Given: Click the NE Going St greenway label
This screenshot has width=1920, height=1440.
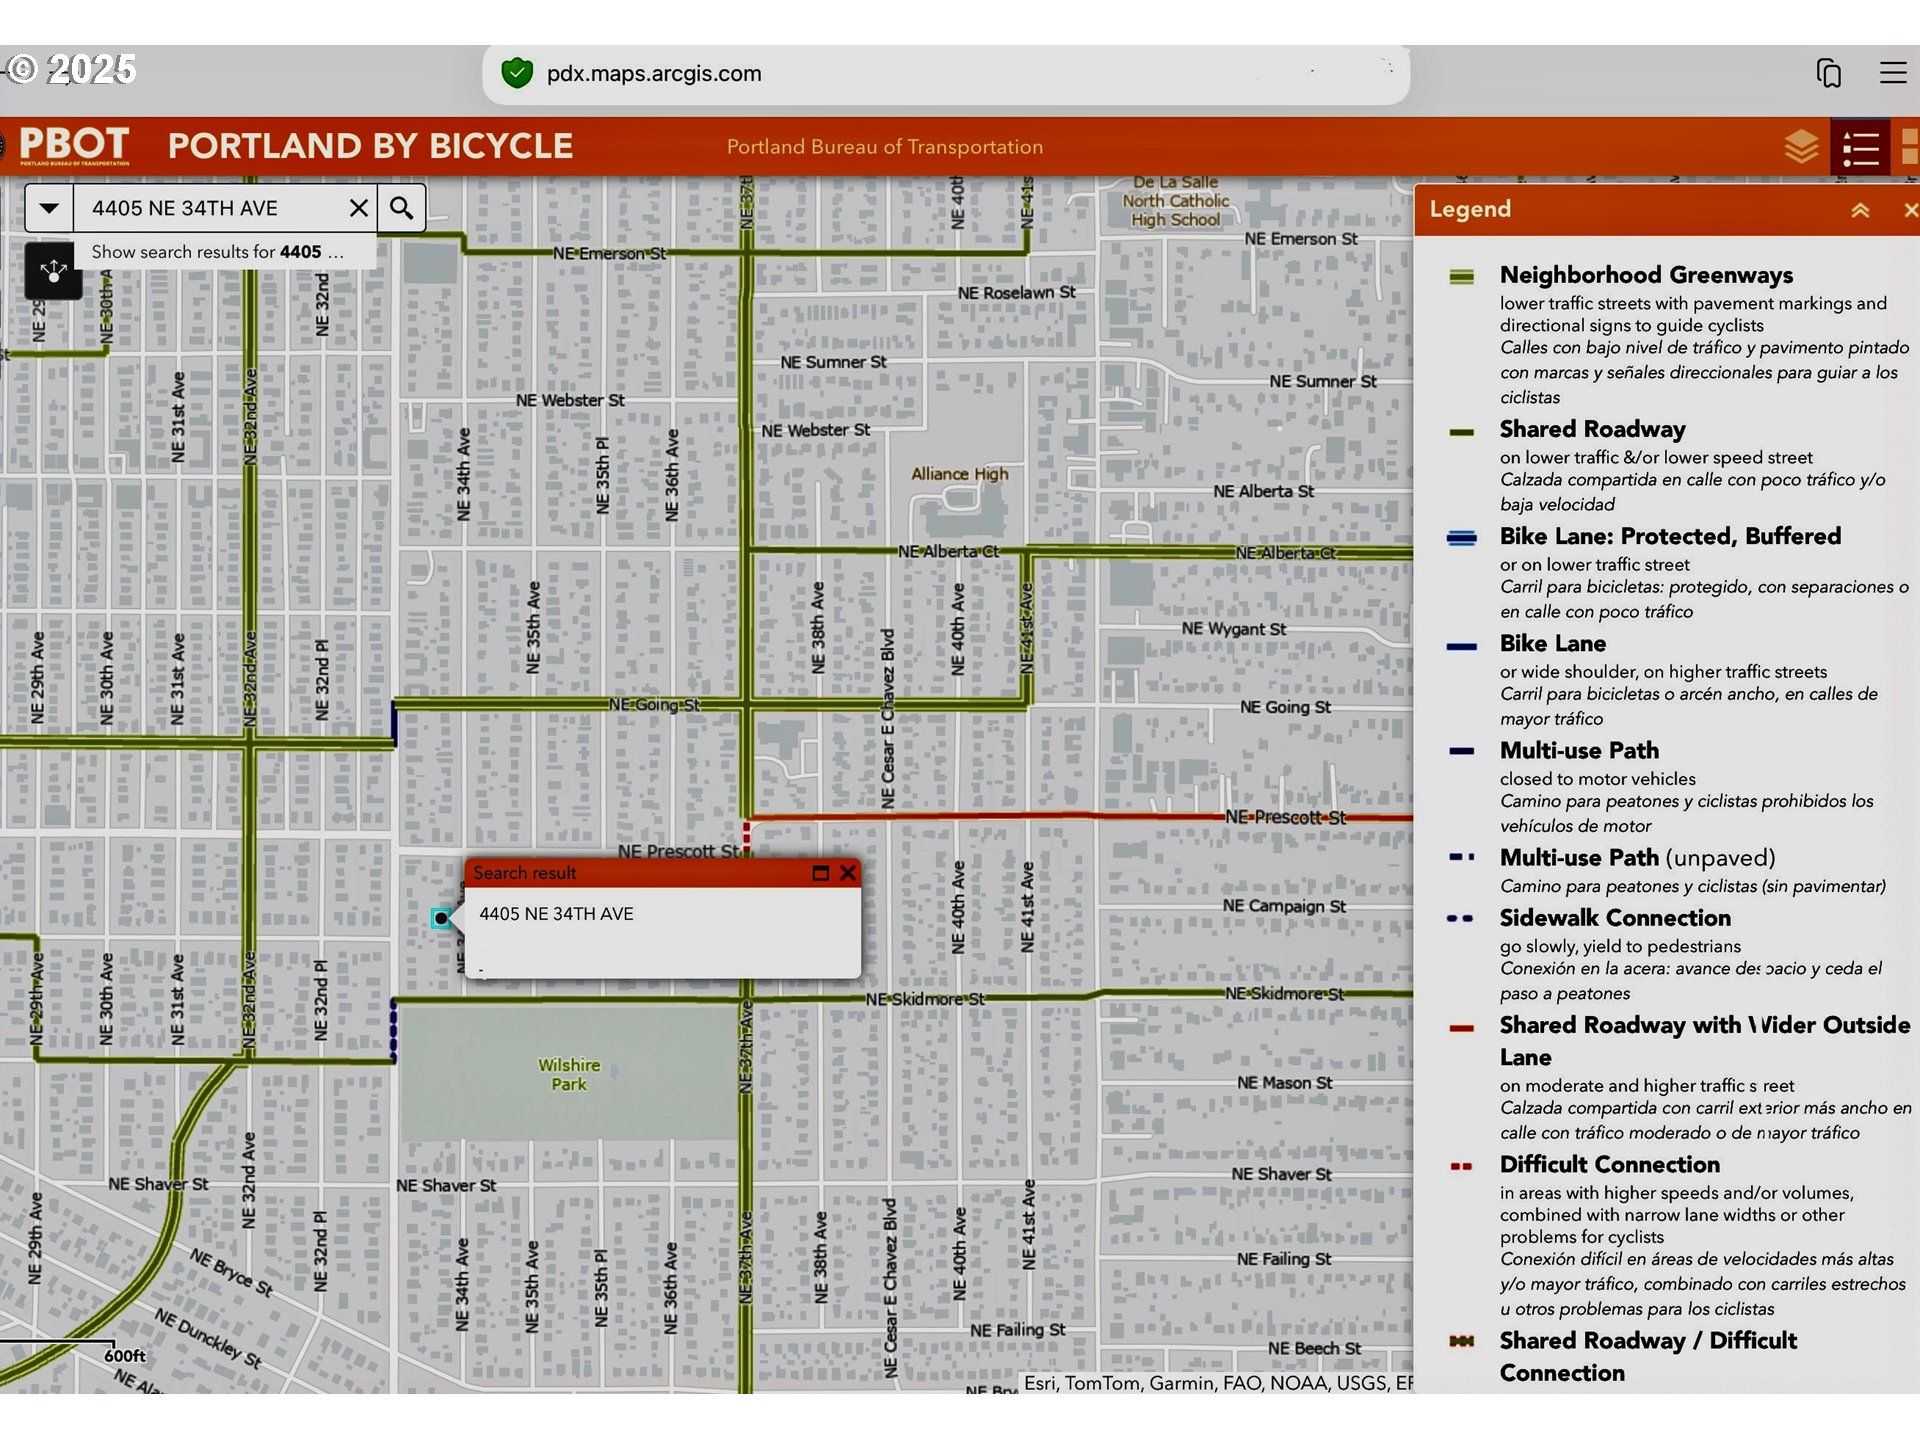Looking at the screenshot, I should point(654,705).
